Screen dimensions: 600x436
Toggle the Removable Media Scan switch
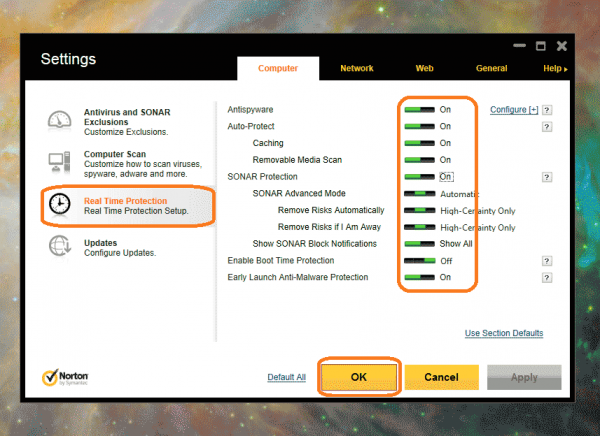(x=419, y=160)
